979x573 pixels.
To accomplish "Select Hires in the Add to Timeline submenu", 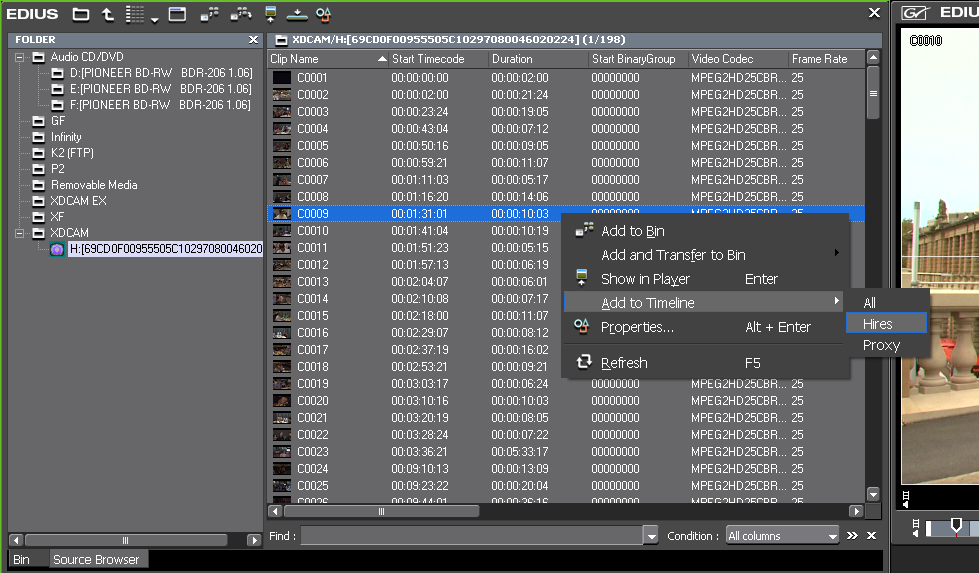I will (878, 323).
